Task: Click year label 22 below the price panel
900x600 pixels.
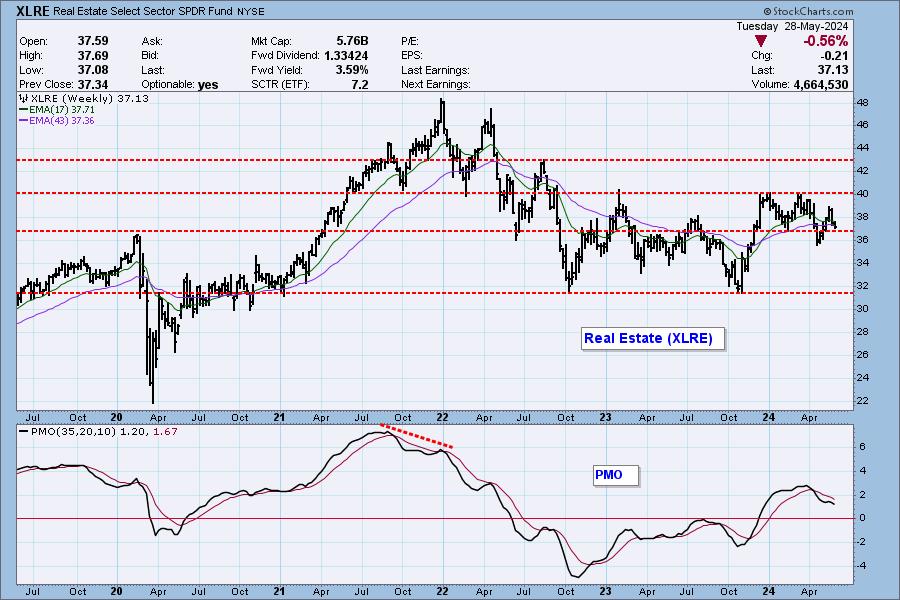Action: tap(443, 417)
